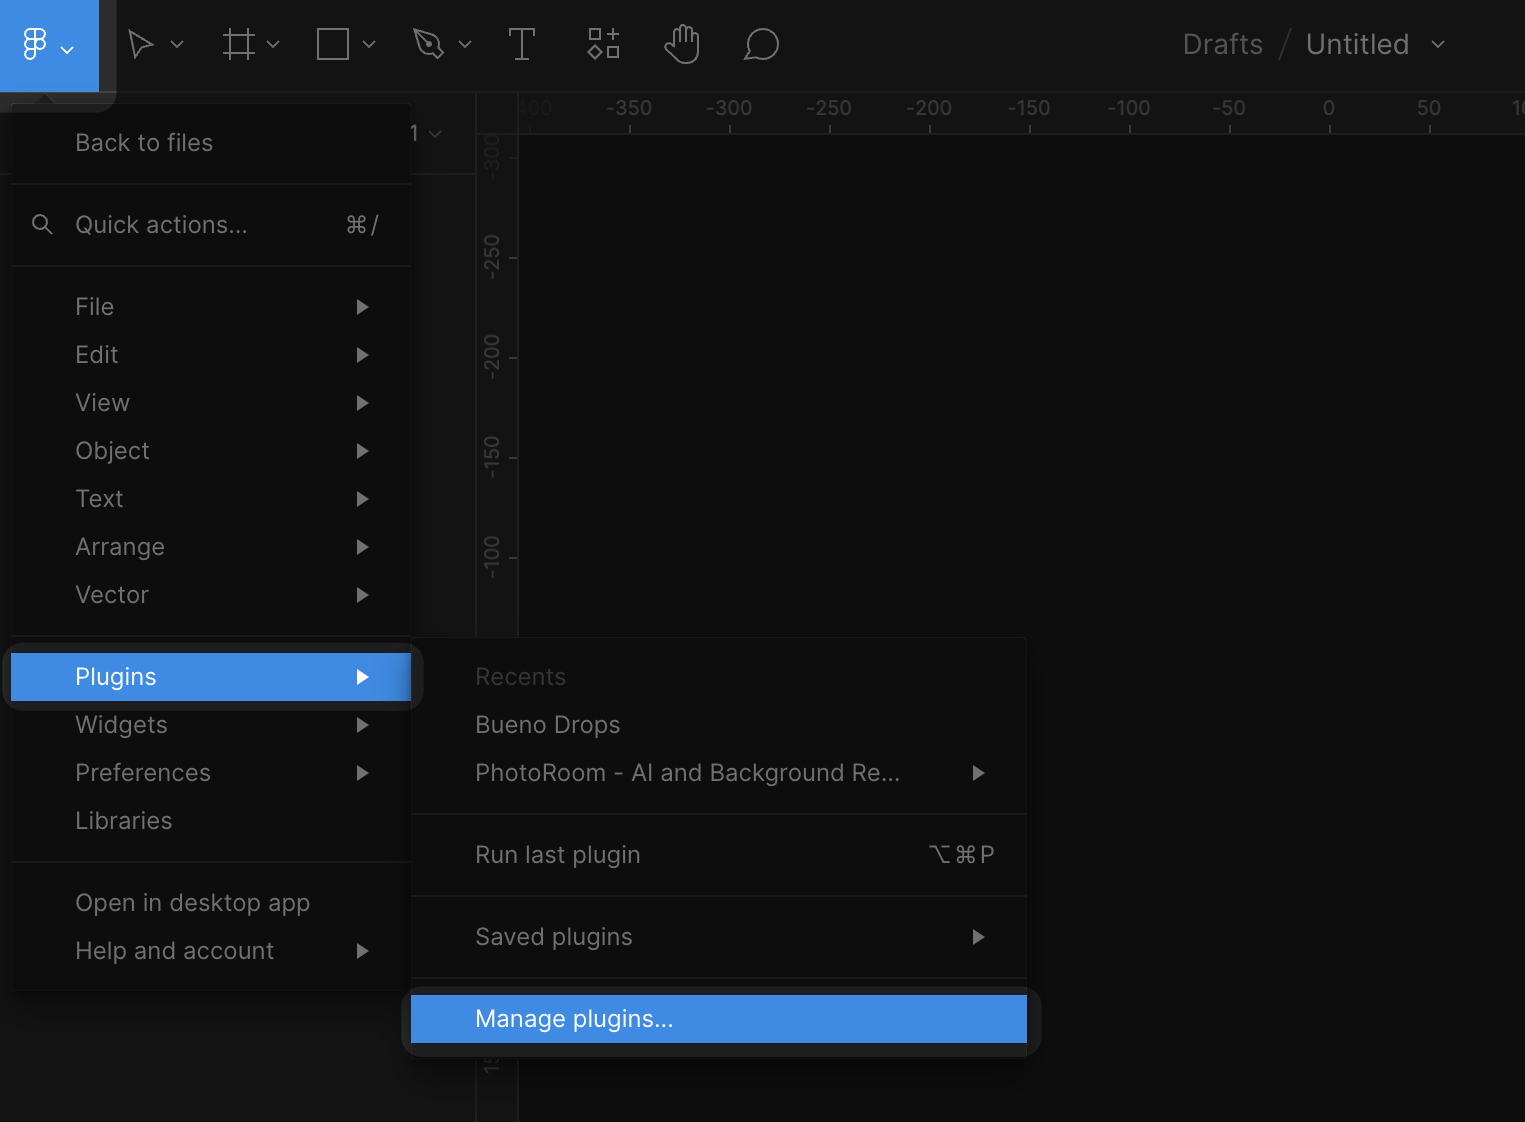The image size is (1525, 1122).
Task: Expand the Move tool options chevron
Action: click(x=177, y=45)
